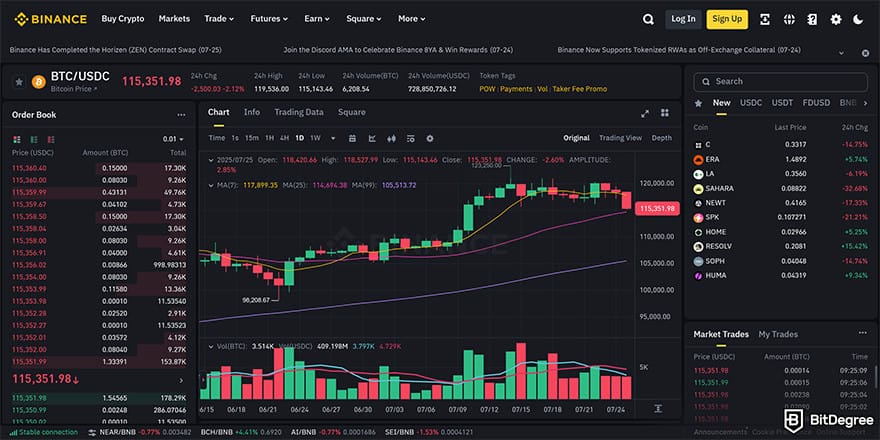Show bids only order book view

point(34,139)
